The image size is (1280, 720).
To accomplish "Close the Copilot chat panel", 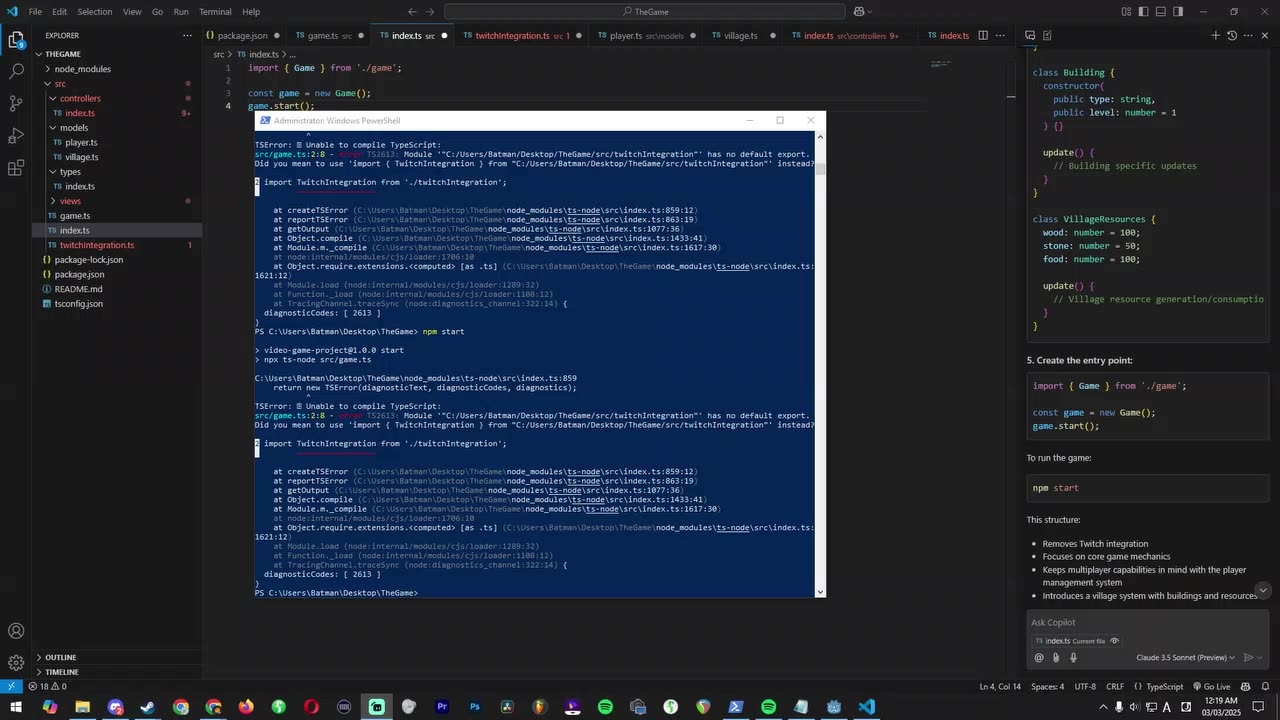I will pyautogui.click(x=1265, y=35).
